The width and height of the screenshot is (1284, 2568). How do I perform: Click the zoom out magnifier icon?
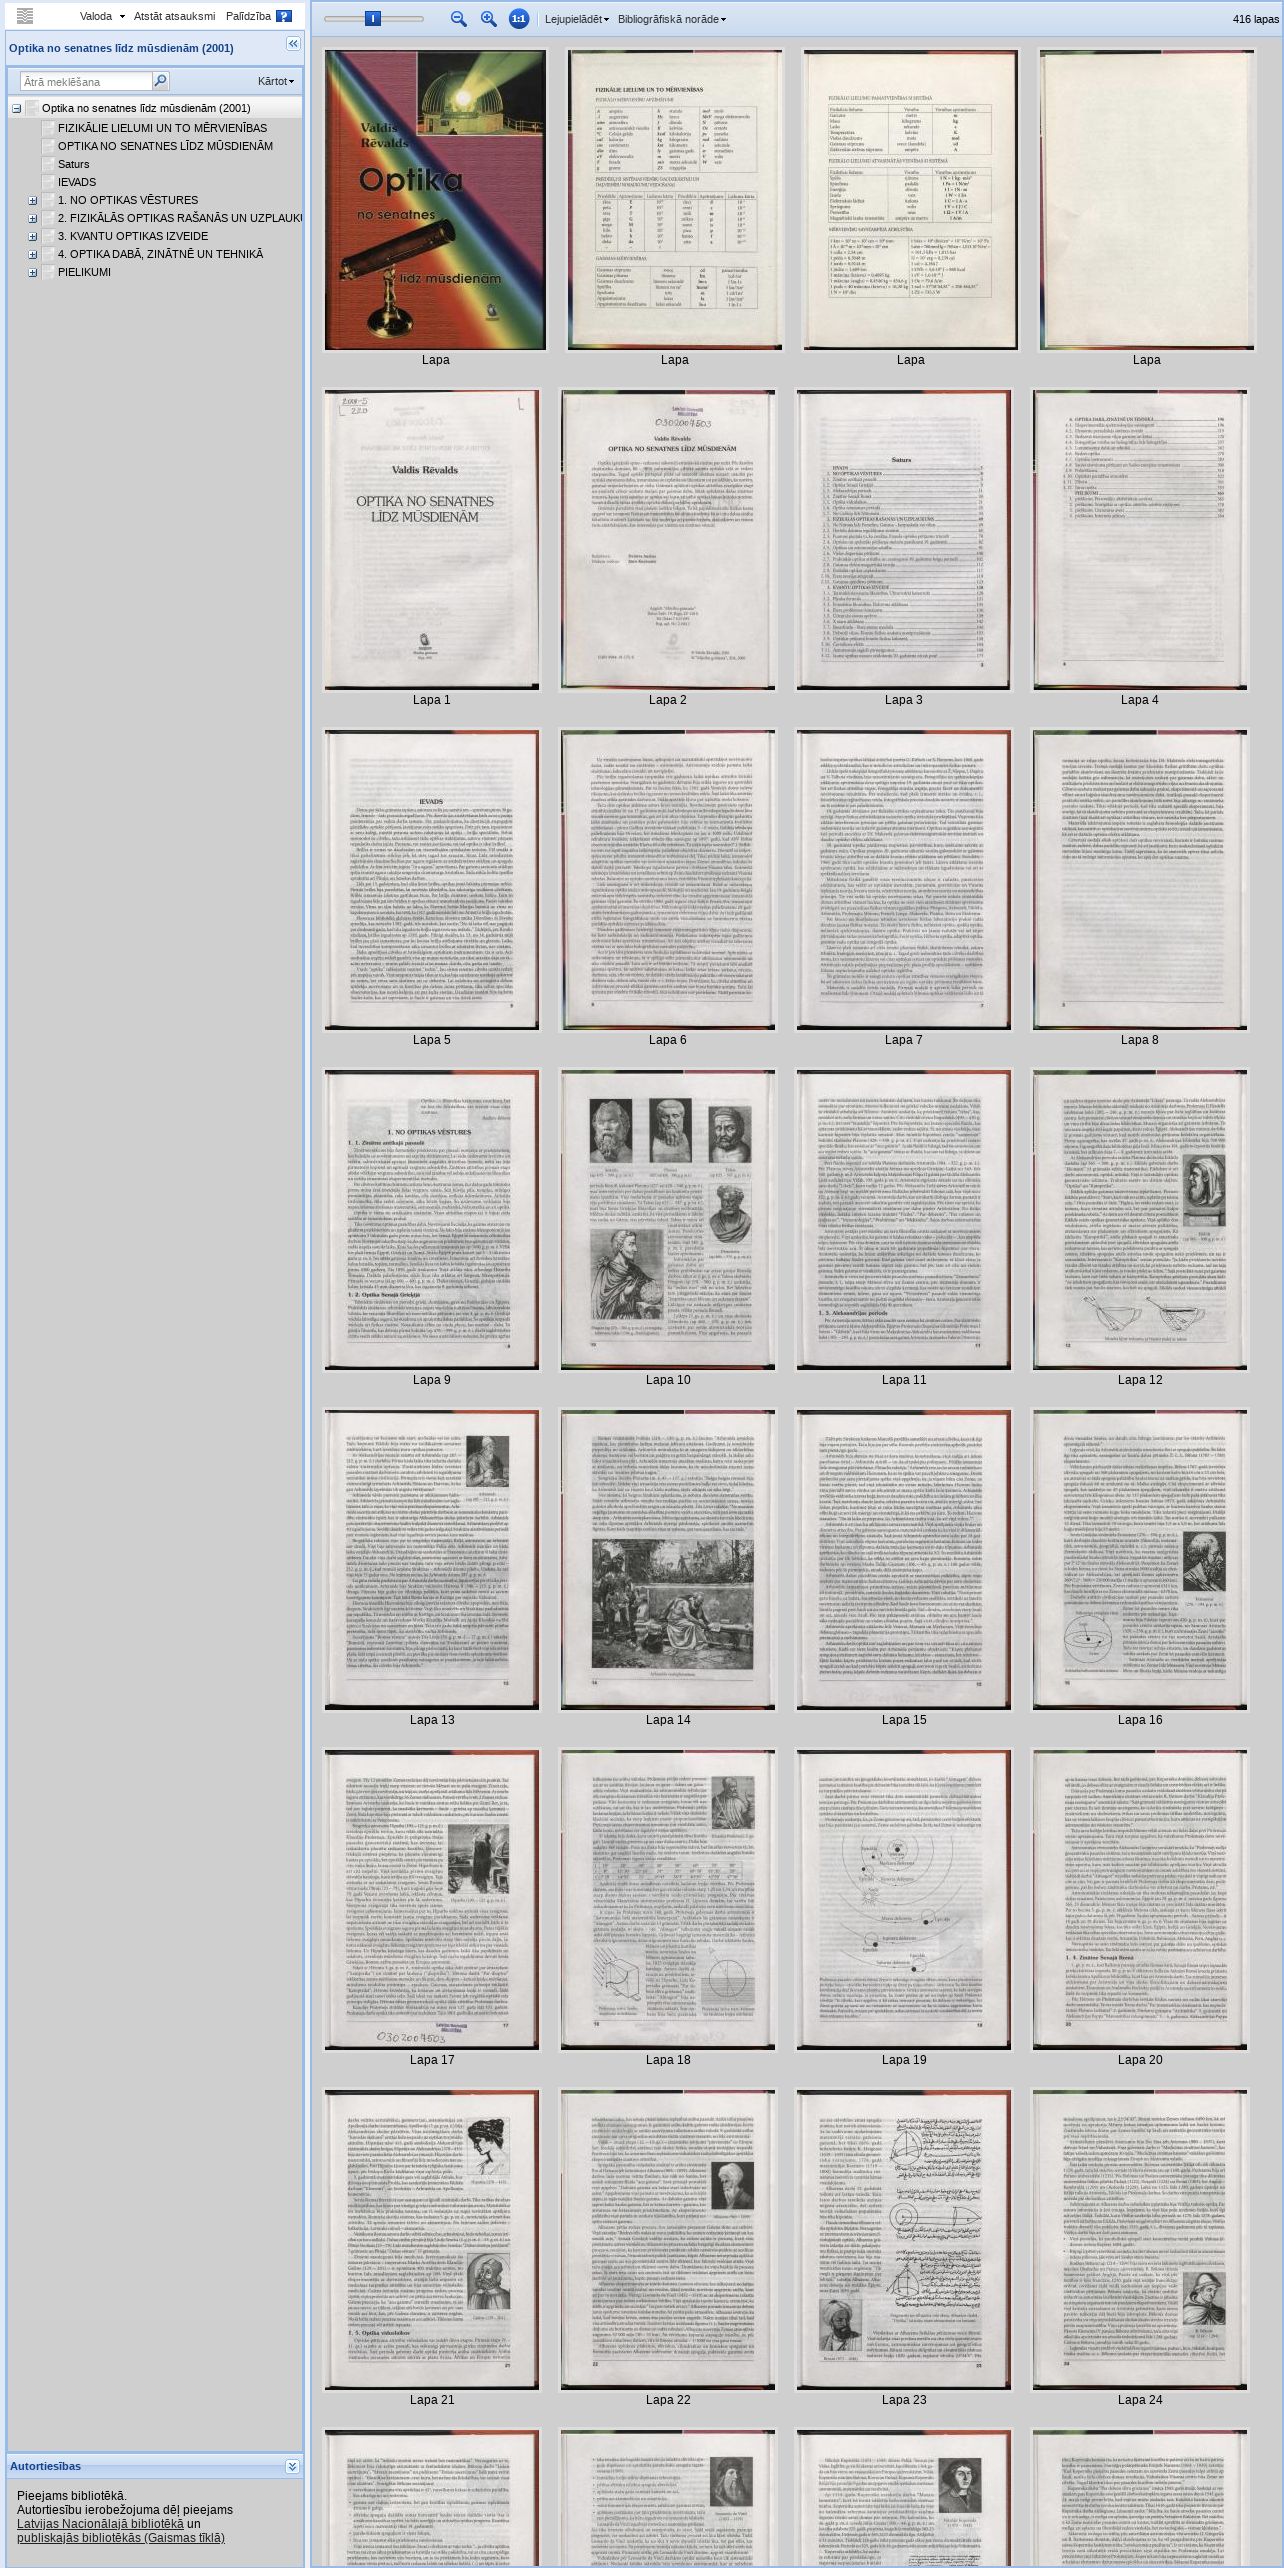[459, 19]
